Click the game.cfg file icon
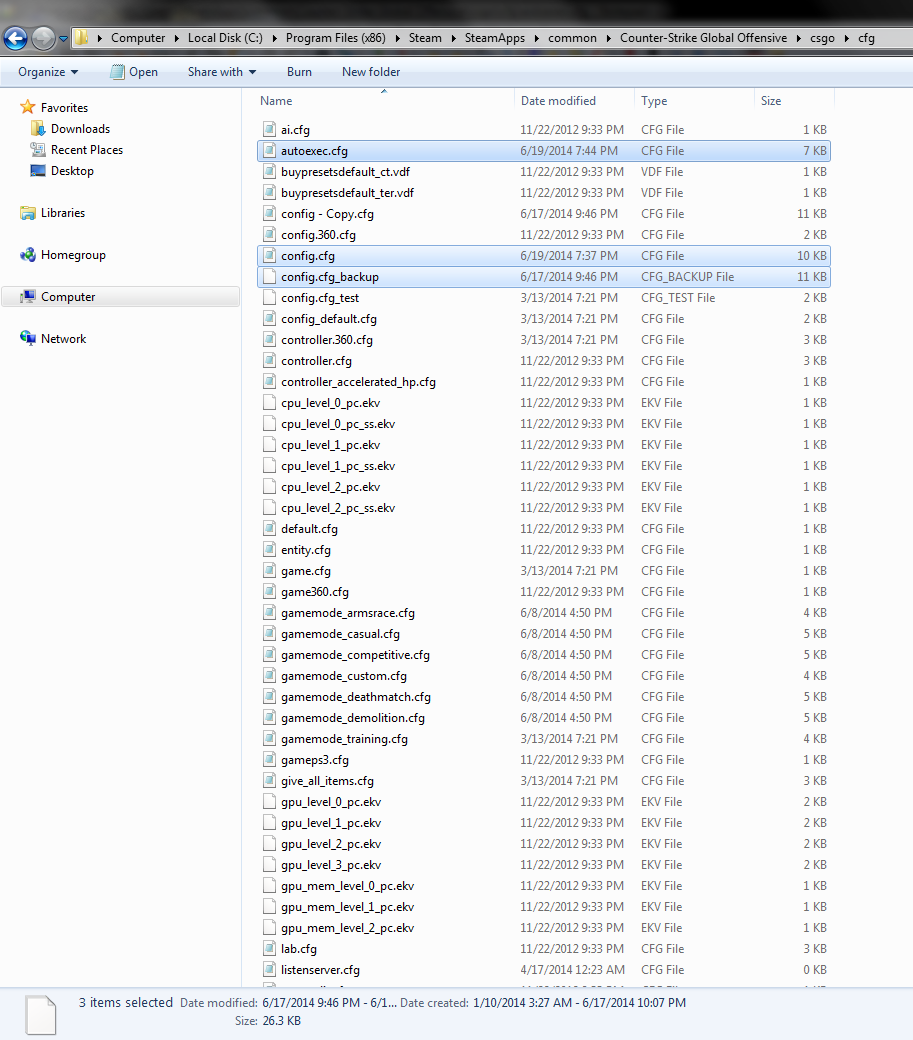The image size is (913, 1040). (269, 570)
